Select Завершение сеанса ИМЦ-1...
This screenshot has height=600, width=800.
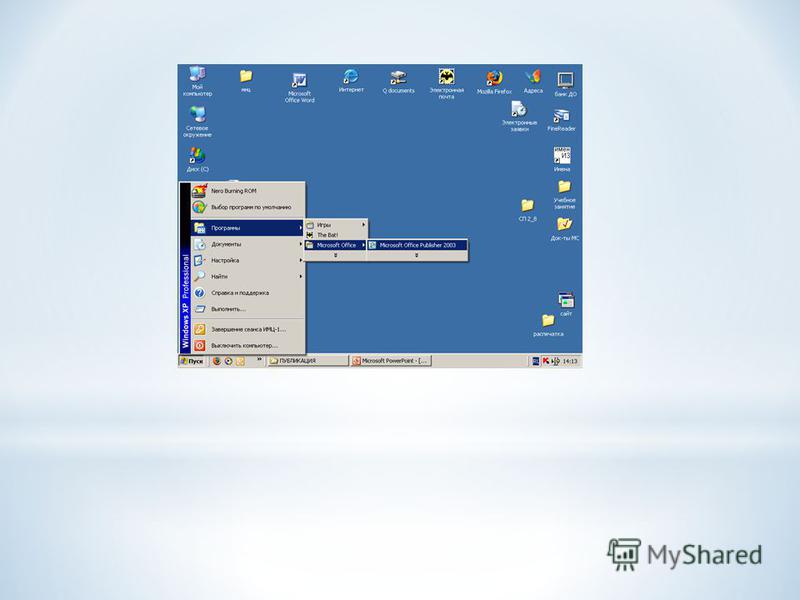pyautogui.click(x=248, y=329)
